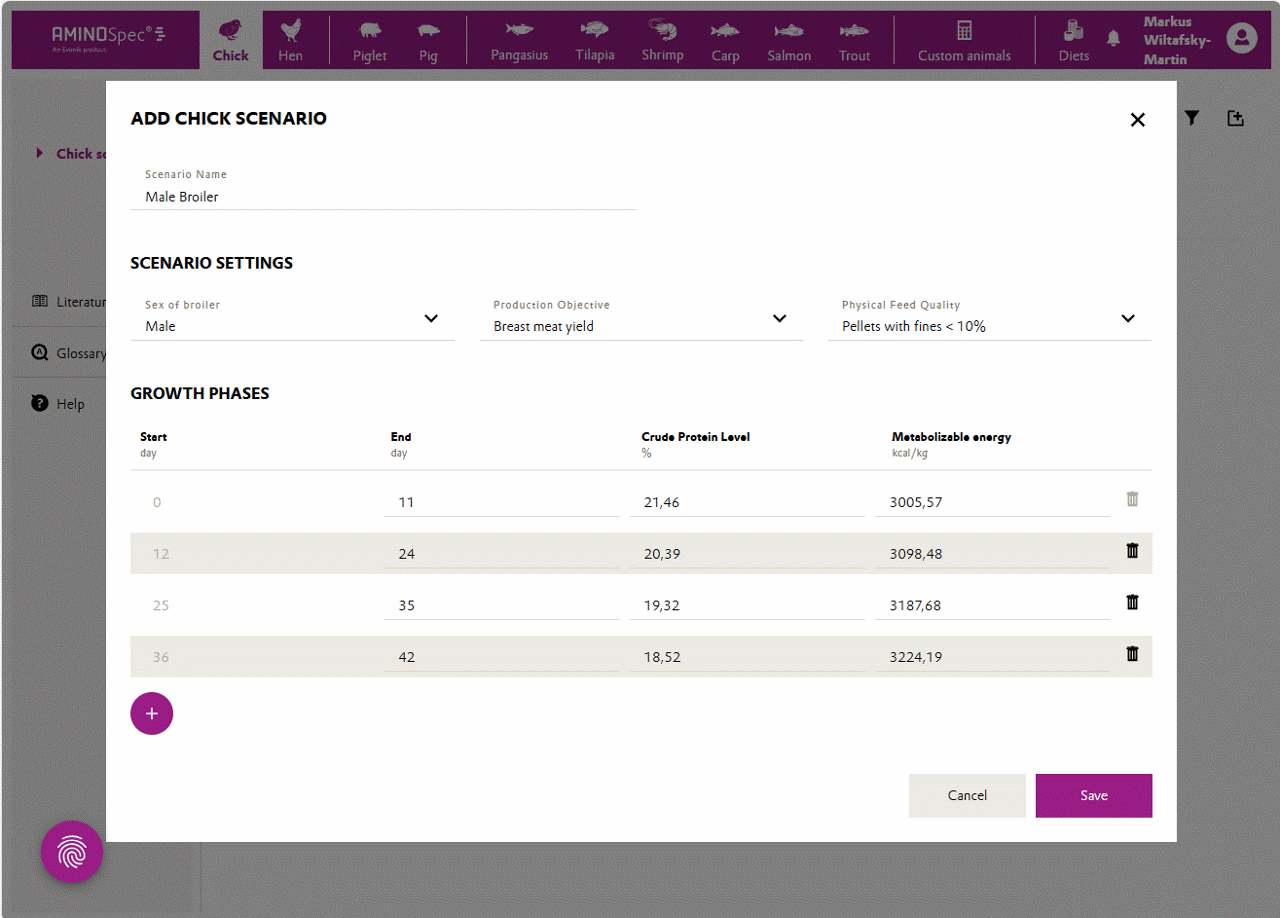
Task: Click the fingerprint button at bottom left
Action: [72, 852]
